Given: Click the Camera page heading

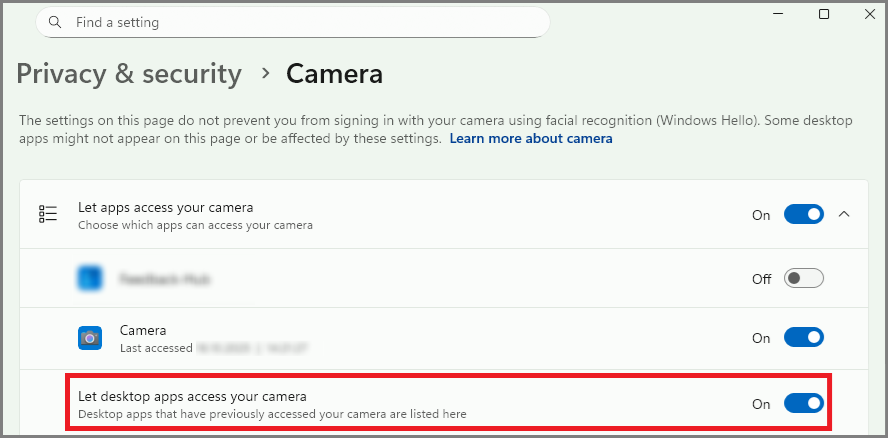Looking at the screenshot, I should tap(334, 74).
